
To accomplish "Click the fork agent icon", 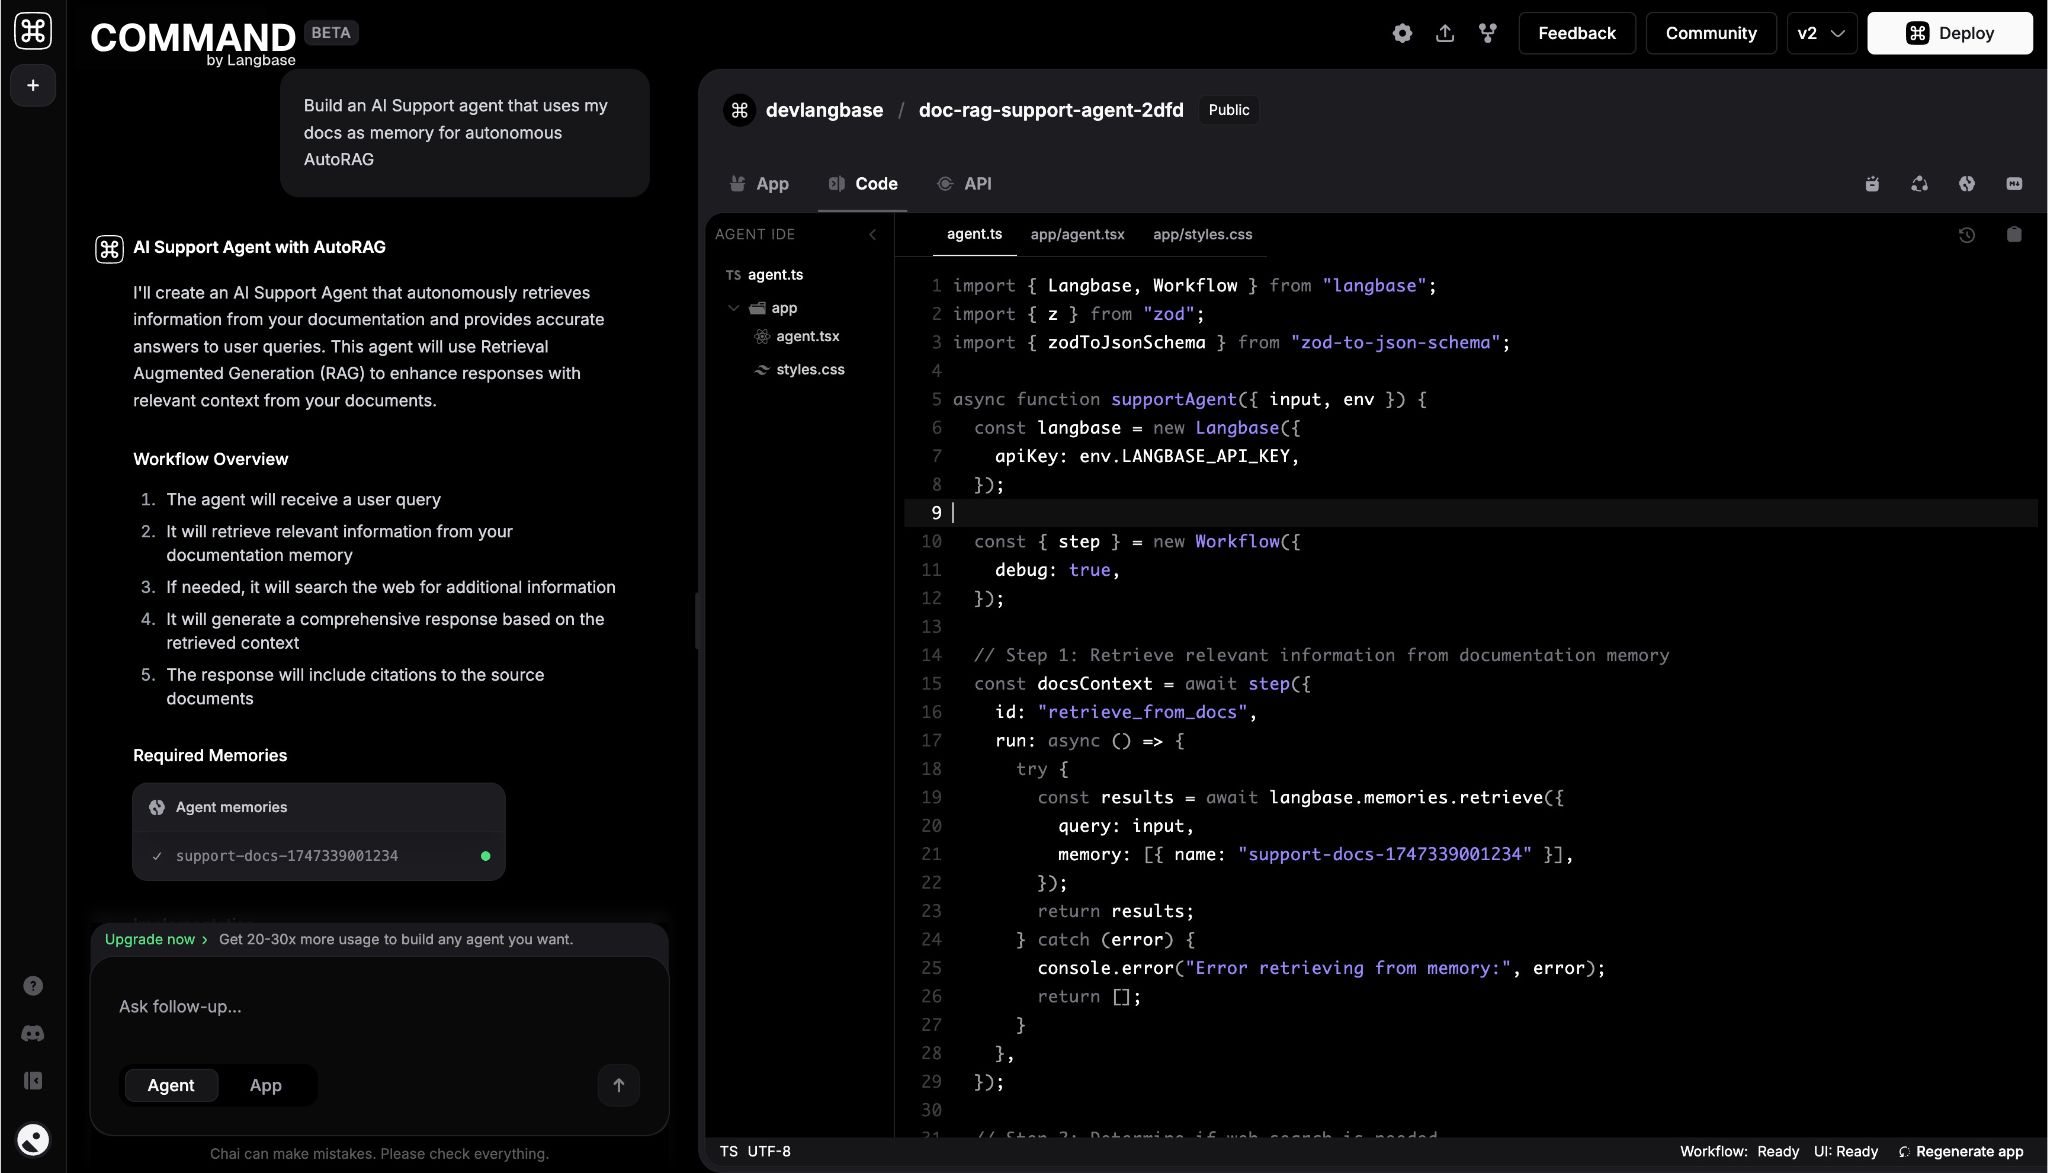I will (x=1488, y=33).
